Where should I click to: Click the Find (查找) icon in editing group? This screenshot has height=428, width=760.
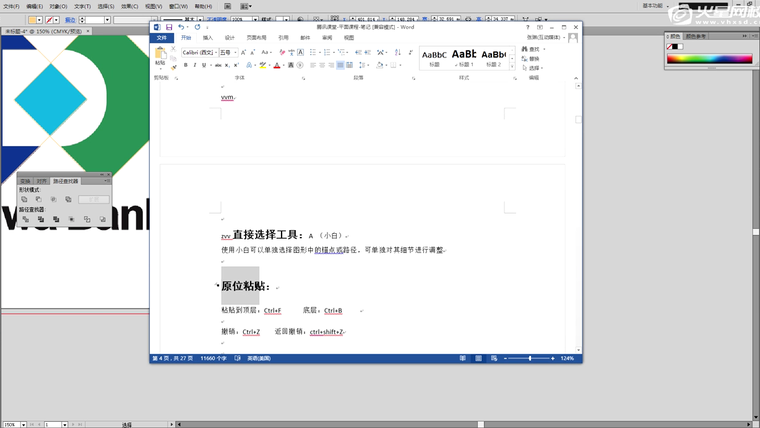pos(527,49)
